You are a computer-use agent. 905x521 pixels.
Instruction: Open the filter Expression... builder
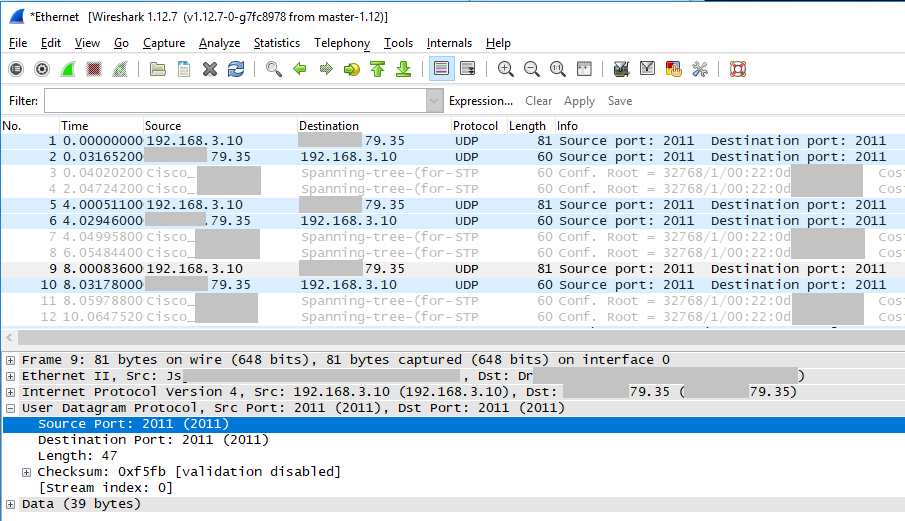[x=481, y=101]
